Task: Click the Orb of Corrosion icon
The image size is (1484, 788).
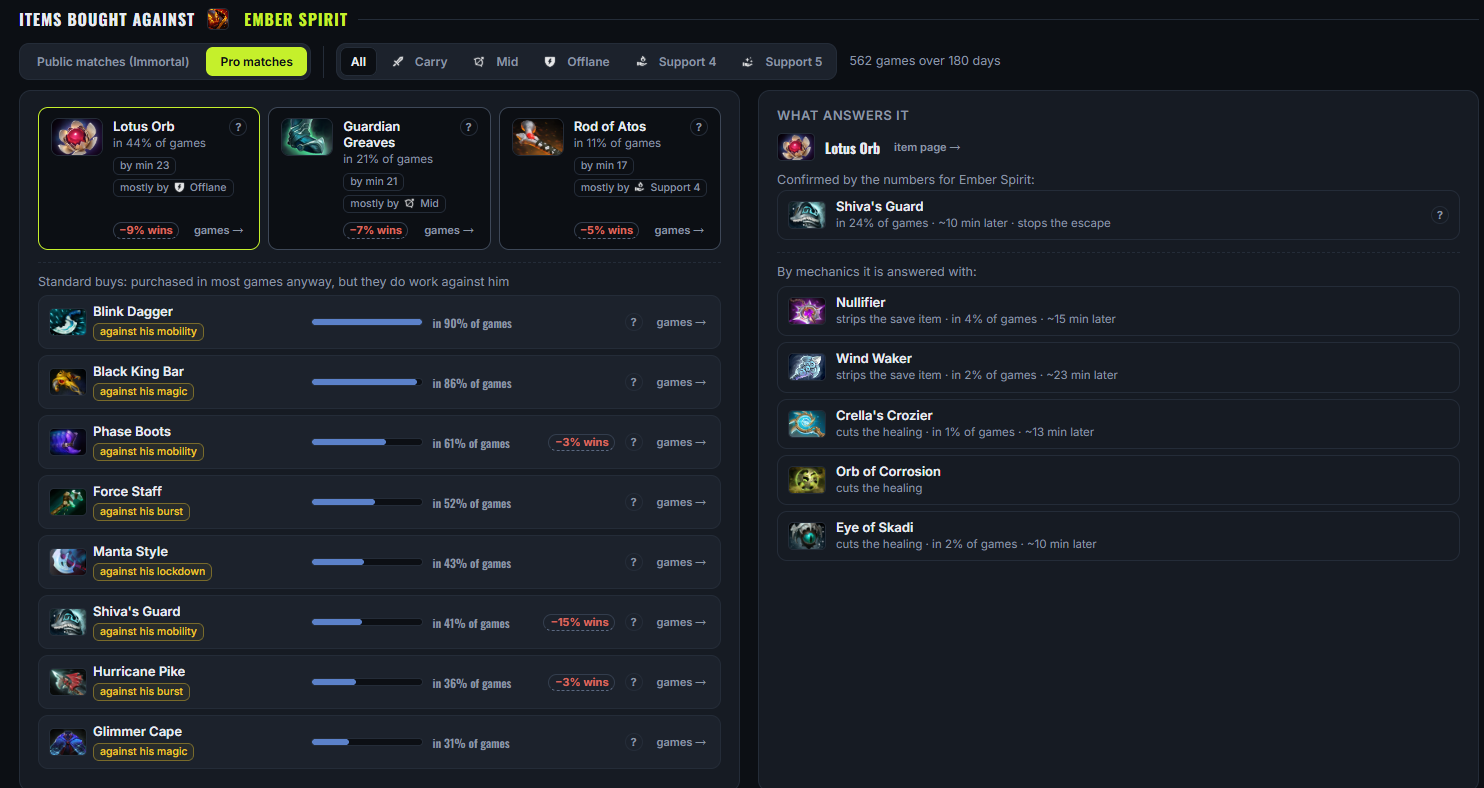Action: click(x=806, y=479)
